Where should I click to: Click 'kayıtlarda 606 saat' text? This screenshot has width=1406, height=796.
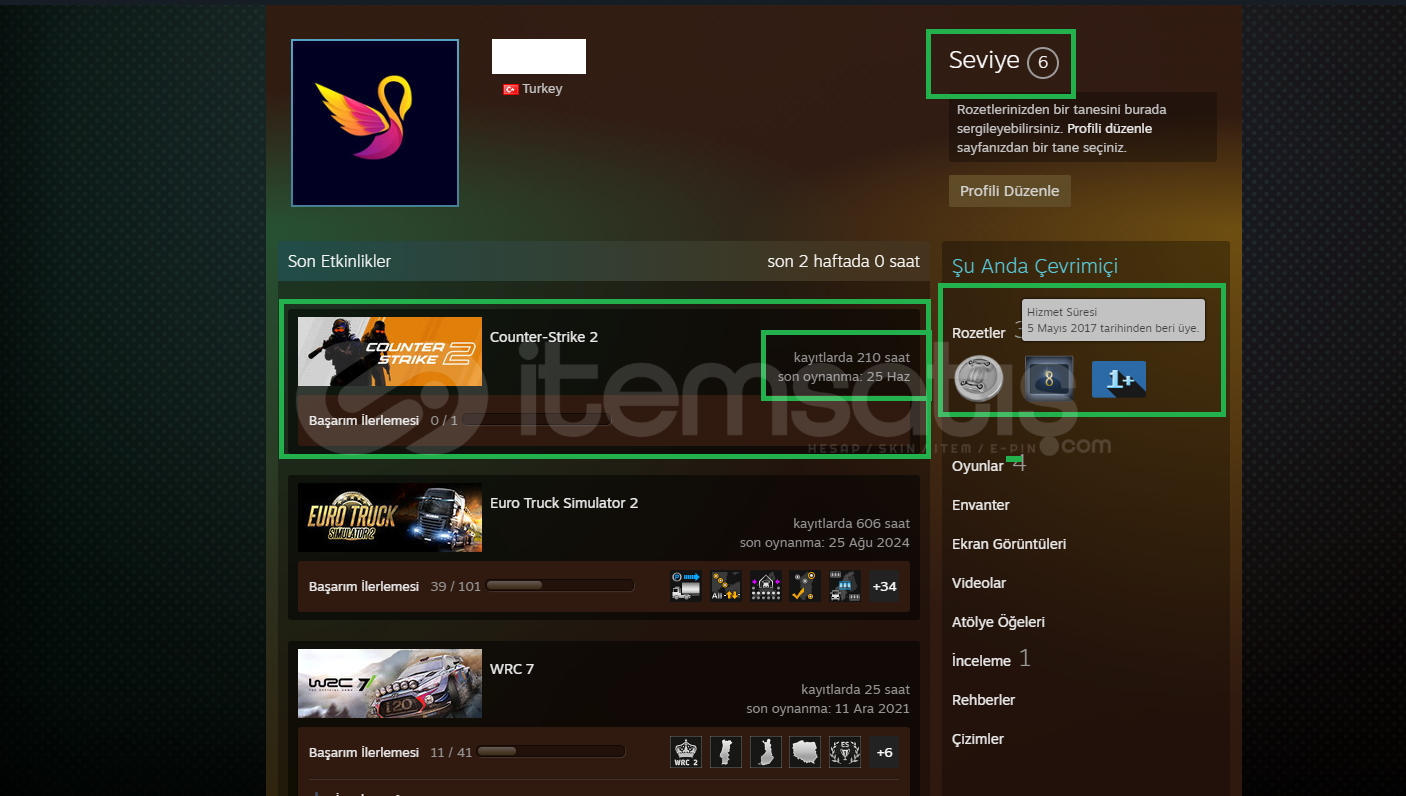(851, 523)
